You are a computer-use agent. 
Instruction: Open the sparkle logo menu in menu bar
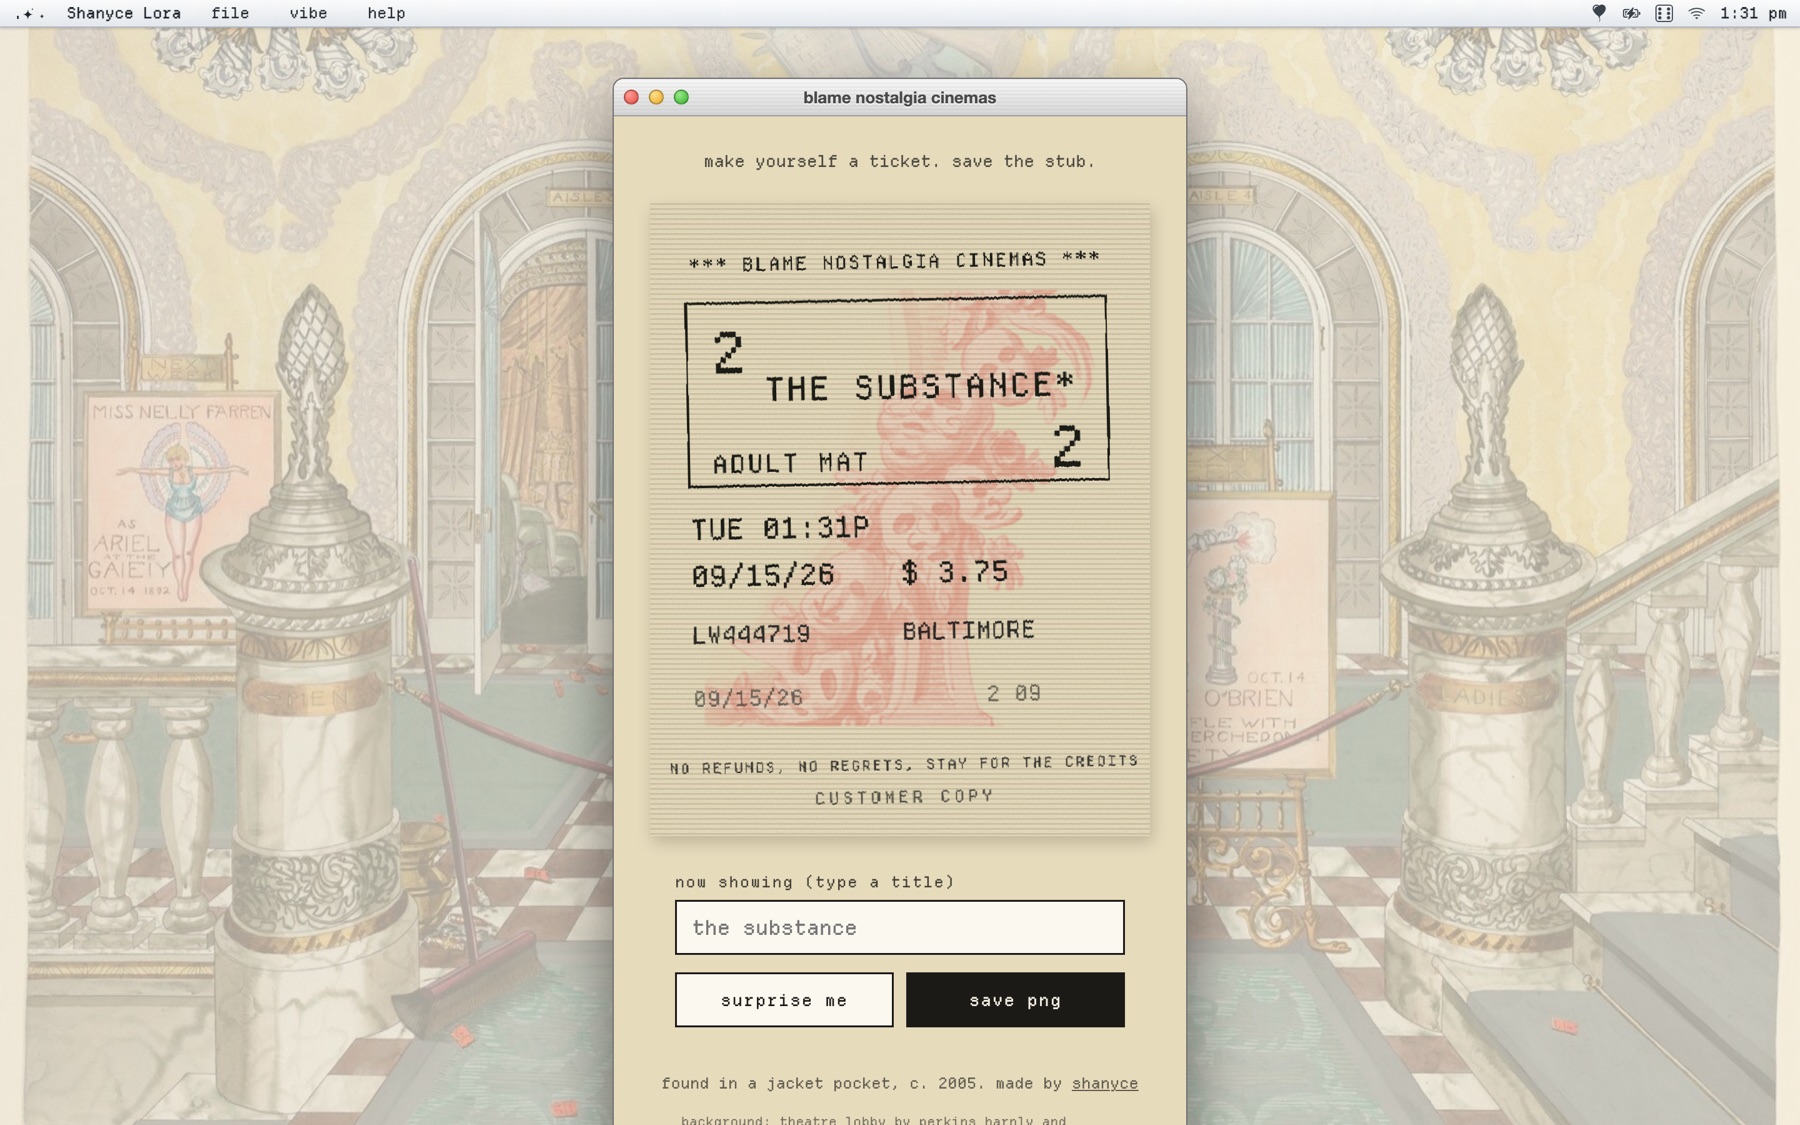[29, 13]
